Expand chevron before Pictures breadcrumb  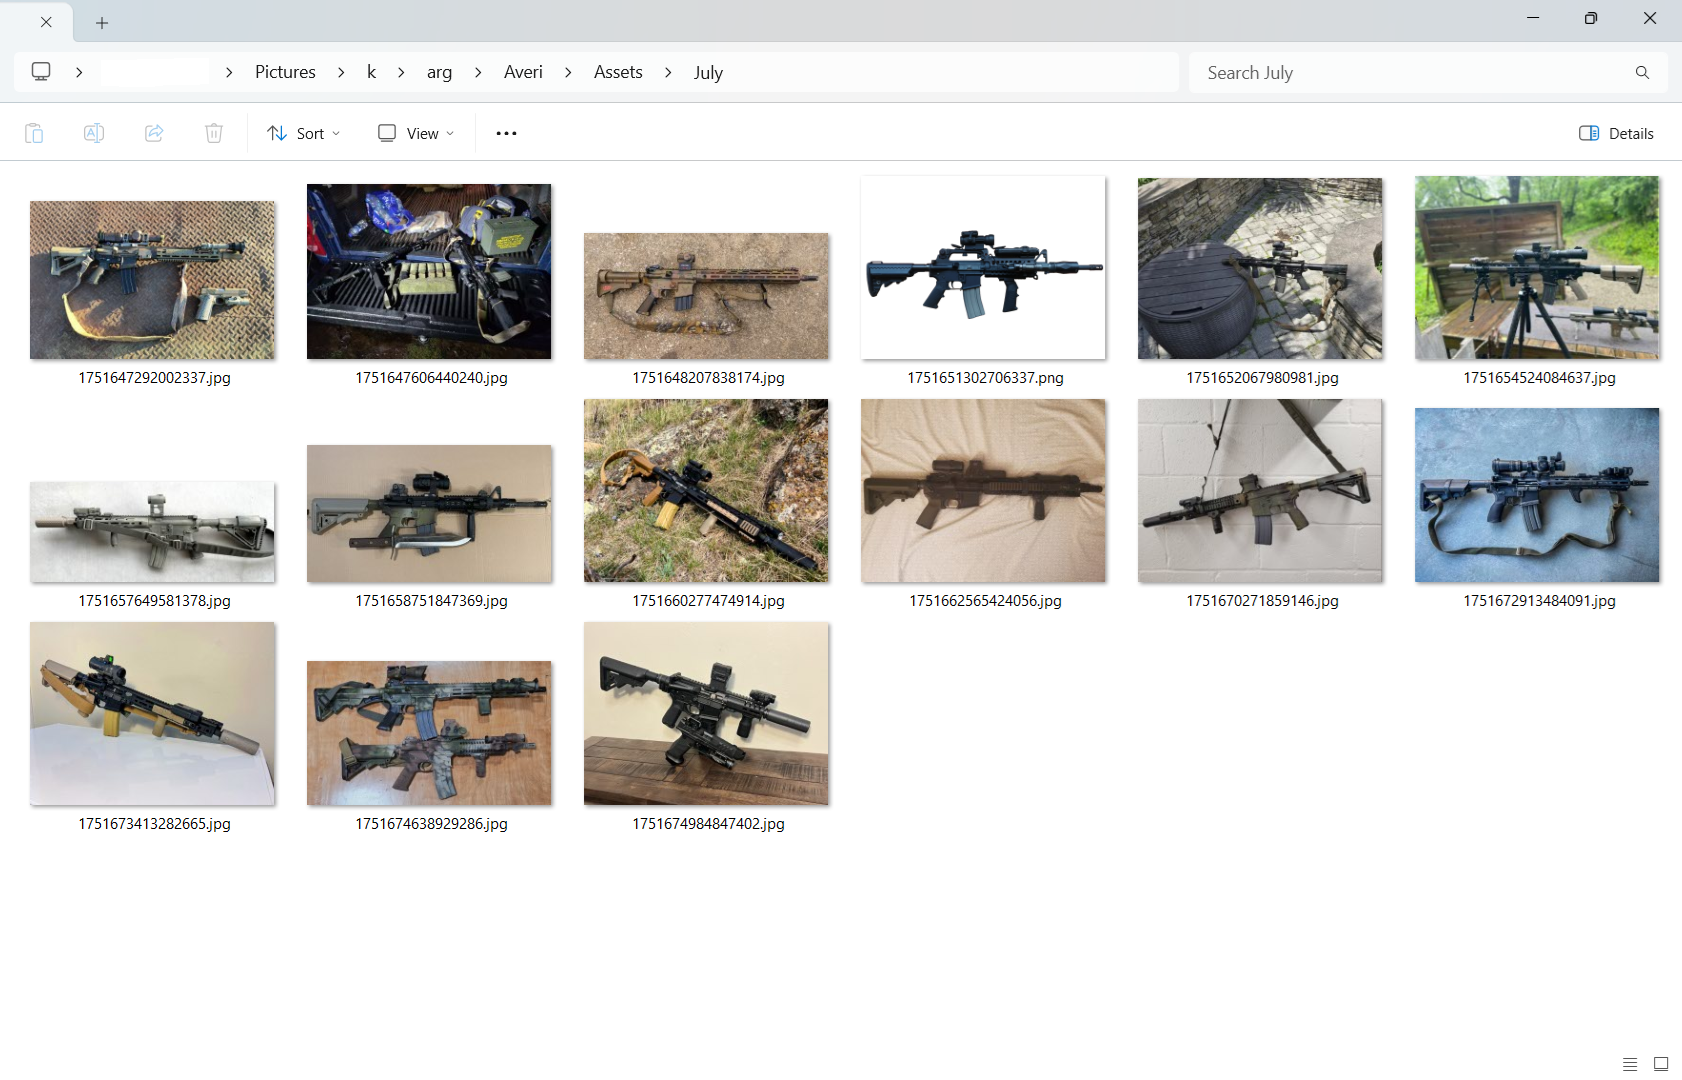tap(229, 72)
